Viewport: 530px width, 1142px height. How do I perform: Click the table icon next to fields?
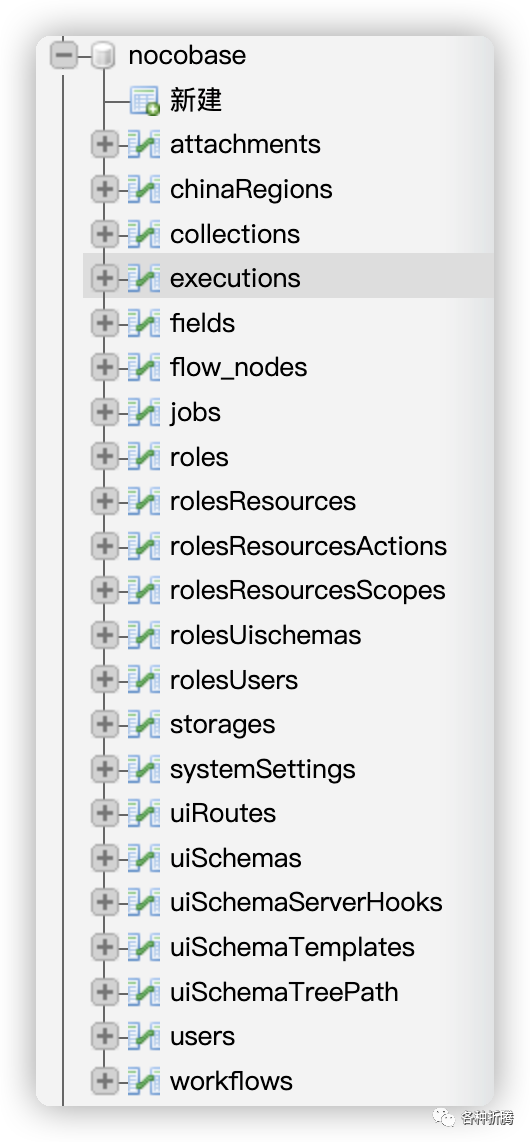pyautogui.click(x=143, y=323)
